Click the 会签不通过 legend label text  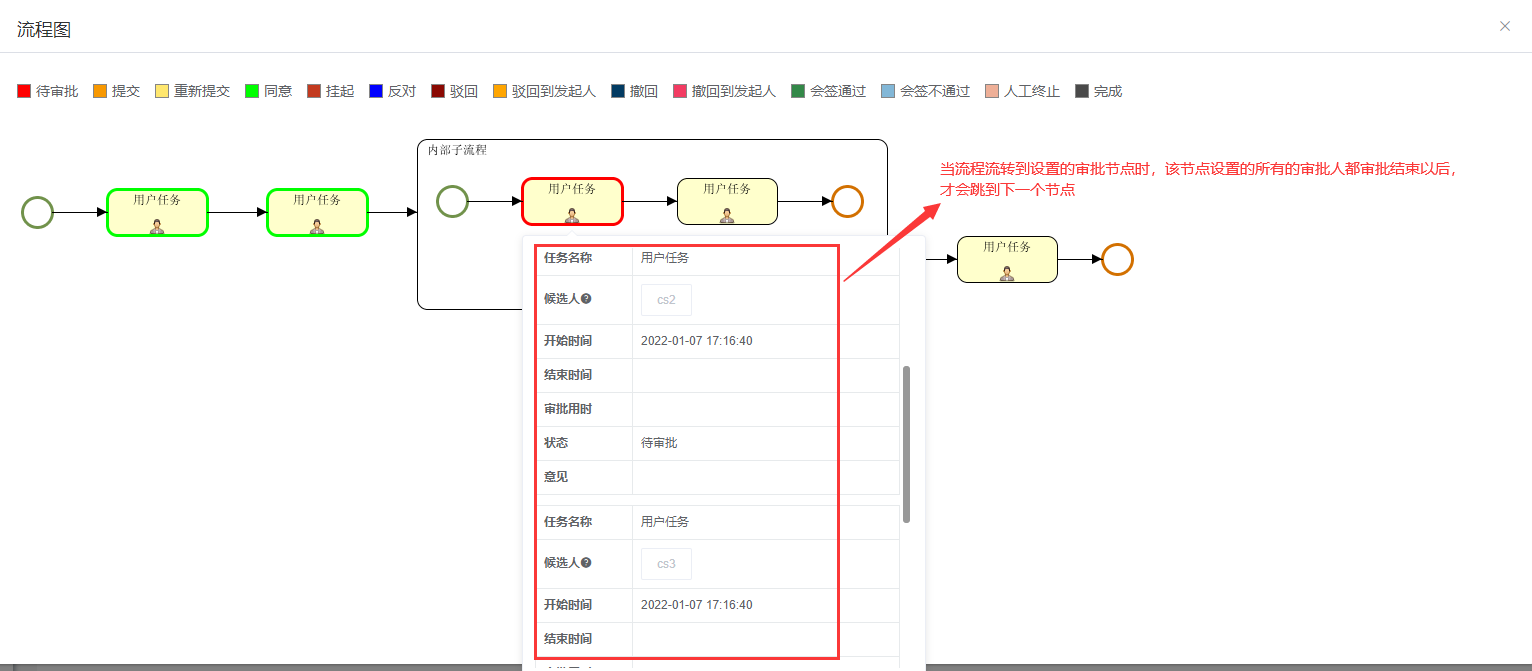[x=935, y=91]
